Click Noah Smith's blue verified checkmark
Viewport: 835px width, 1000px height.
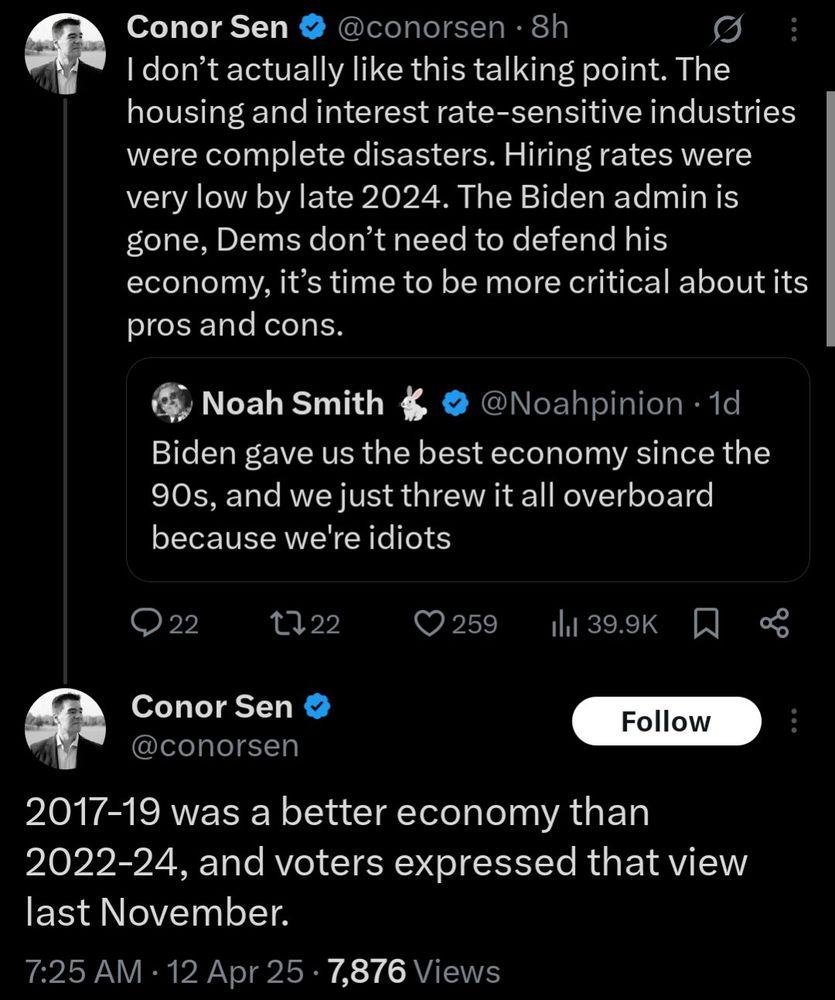[455, 404]
